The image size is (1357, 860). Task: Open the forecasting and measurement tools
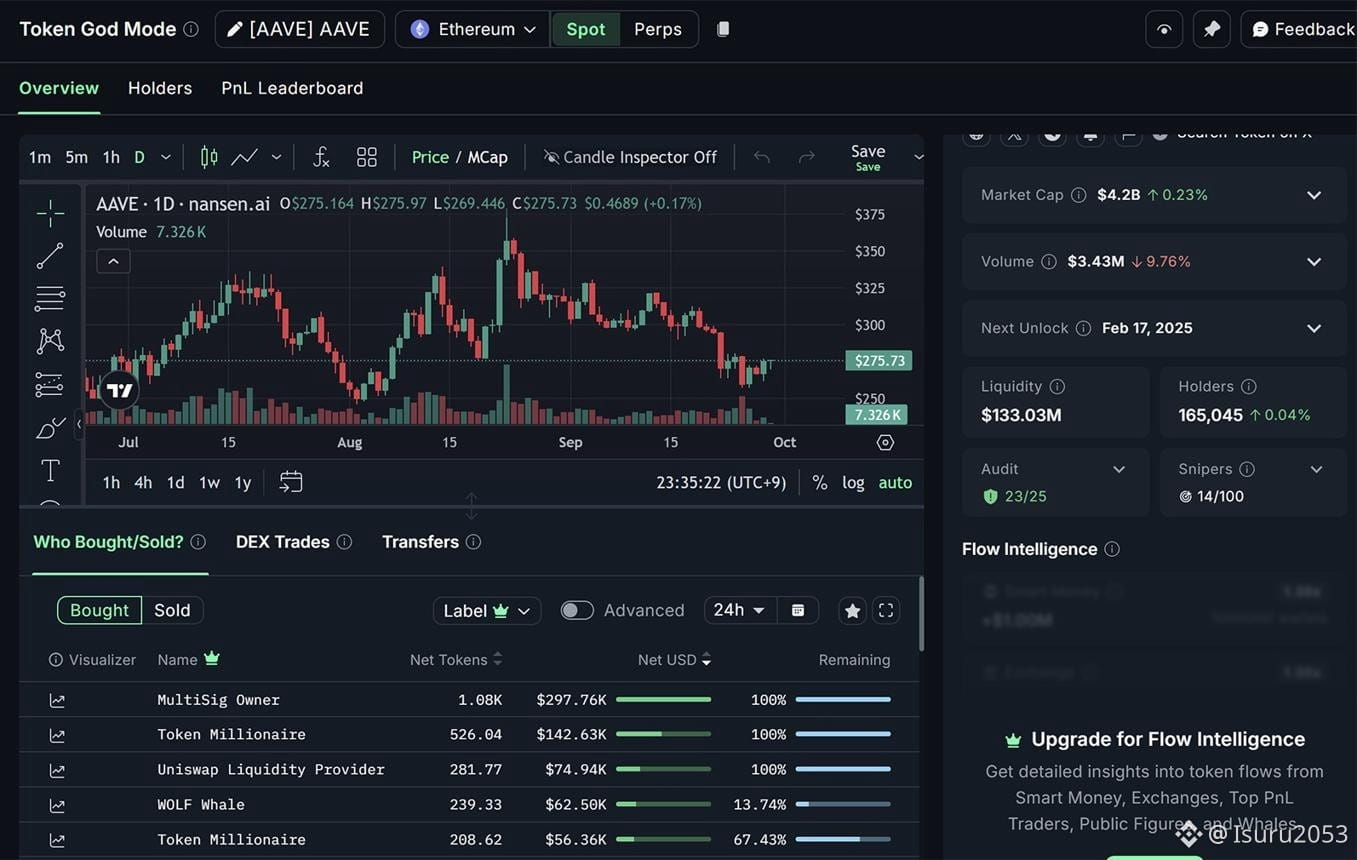click(x=50, y=384)
